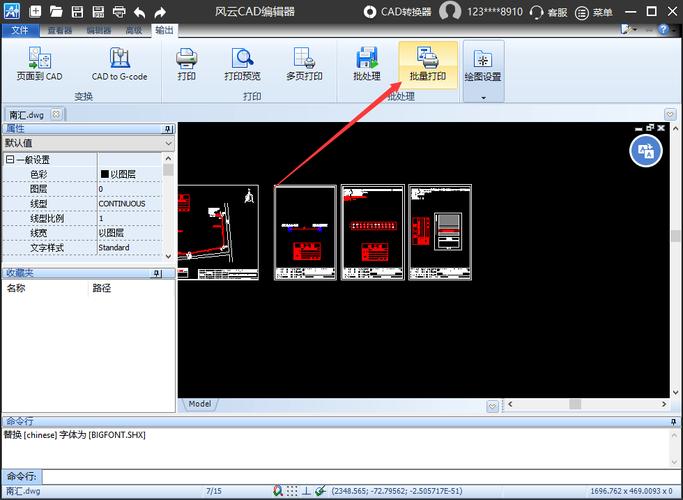Viewport: 683px width, 500px height.
Task: Expand the 绘图设置 dropdown
Action: point(483,98)
